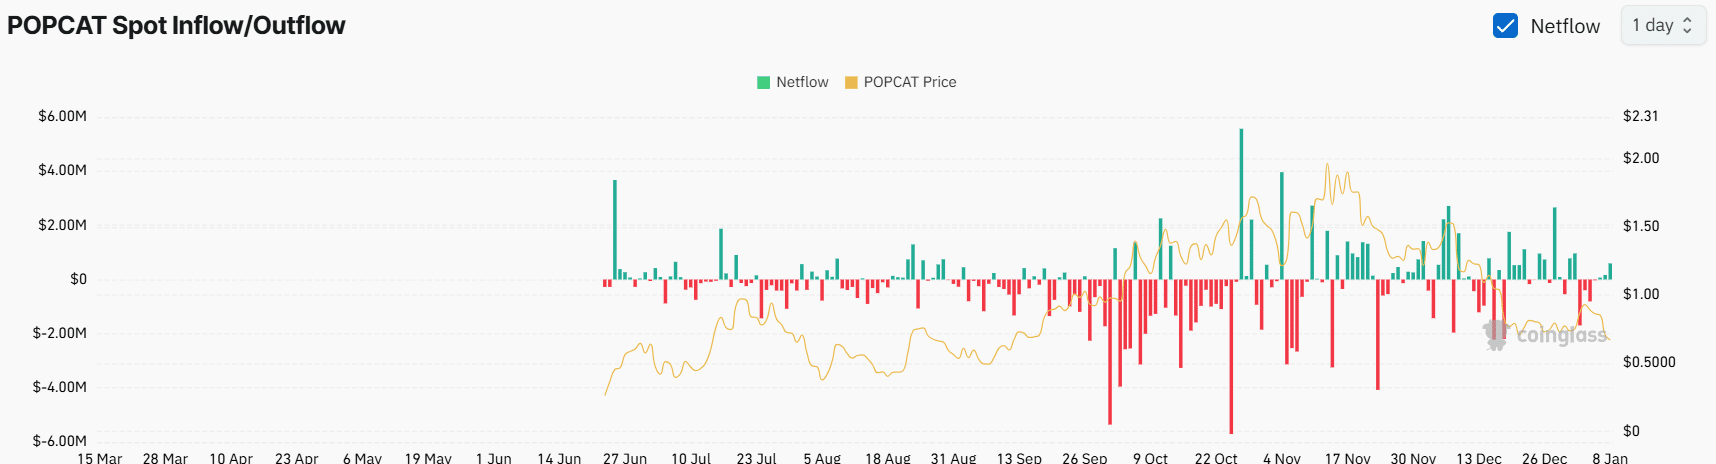This screenshot has height=464, width=1716.
Task: Click the 13 Dec date label
Action: click(1479, 457)
